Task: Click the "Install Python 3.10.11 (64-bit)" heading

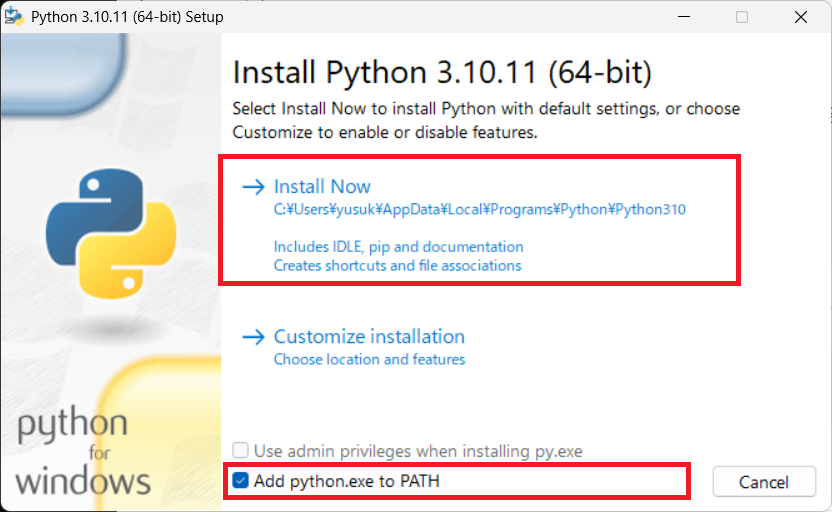Action: pos(442,73)
